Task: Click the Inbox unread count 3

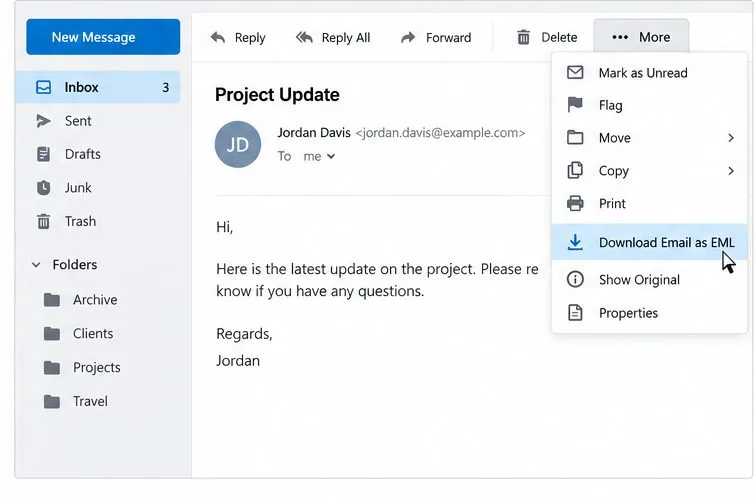Action: [x=165, y=87]
